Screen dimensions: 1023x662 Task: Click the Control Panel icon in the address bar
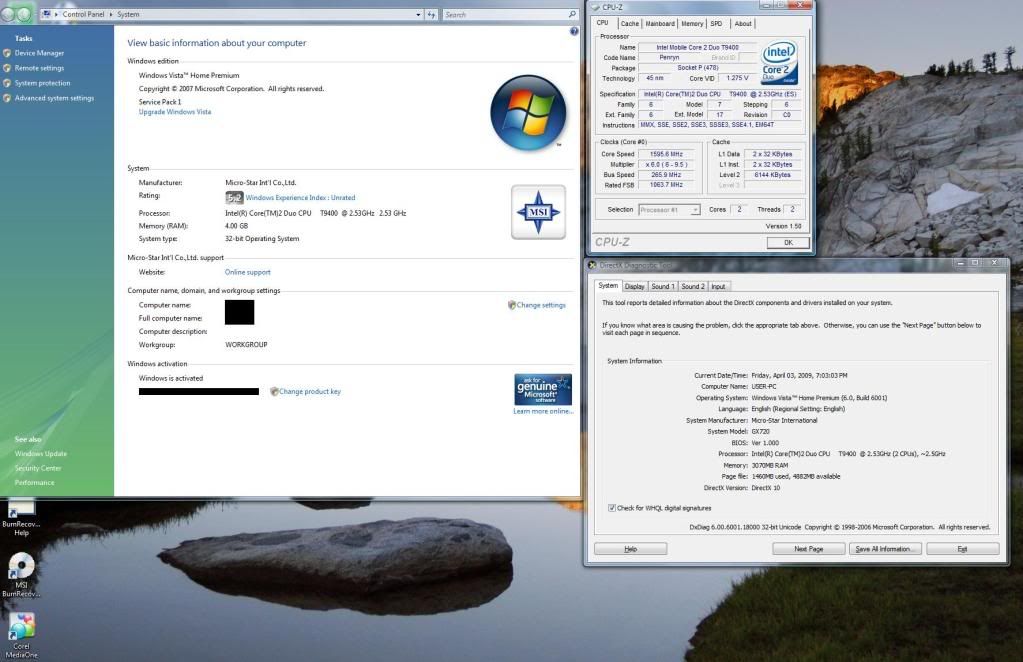tap(46, 14)
